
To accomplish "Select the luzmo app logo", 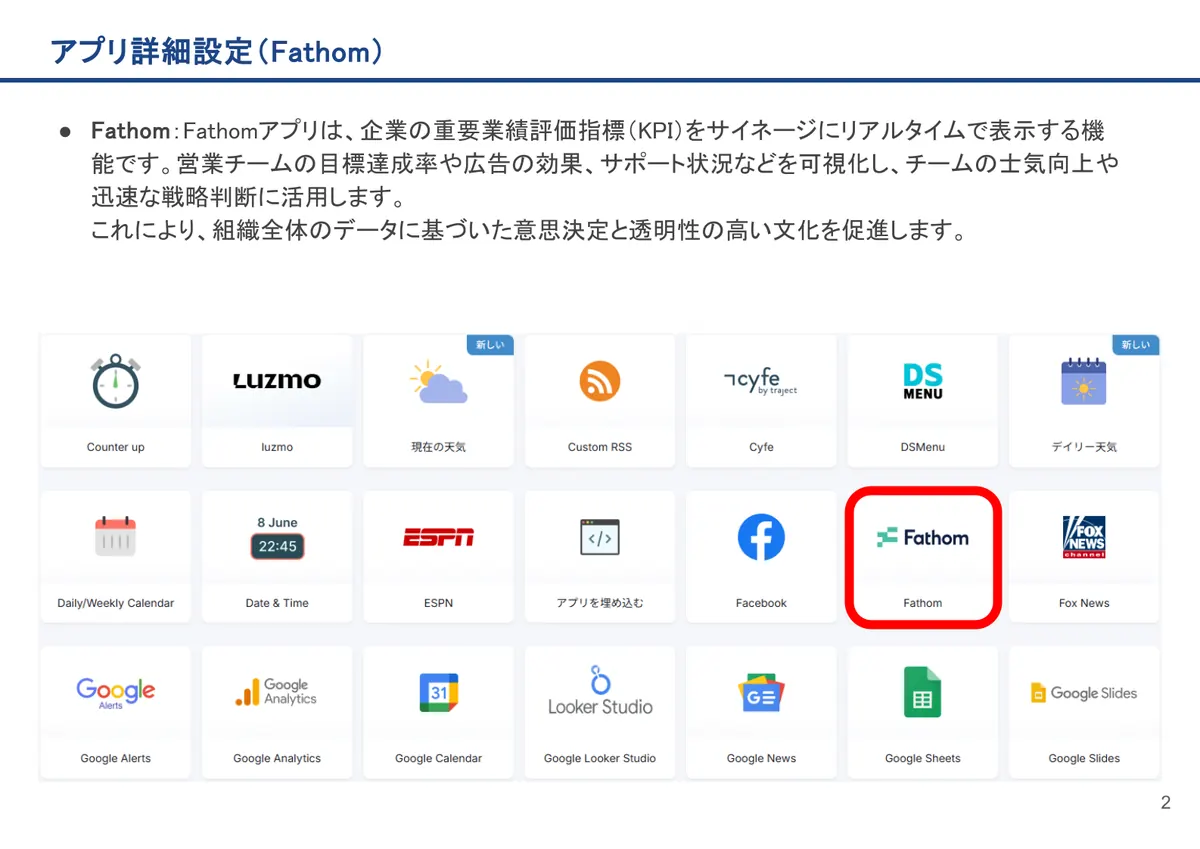I will [x=277, y=381].
